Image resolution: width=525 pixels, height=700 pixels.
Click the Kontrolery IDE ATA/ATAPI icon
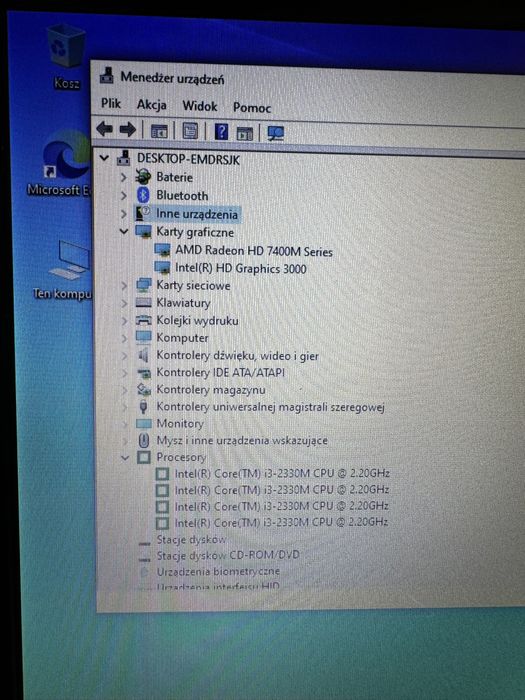coord(143,372)
